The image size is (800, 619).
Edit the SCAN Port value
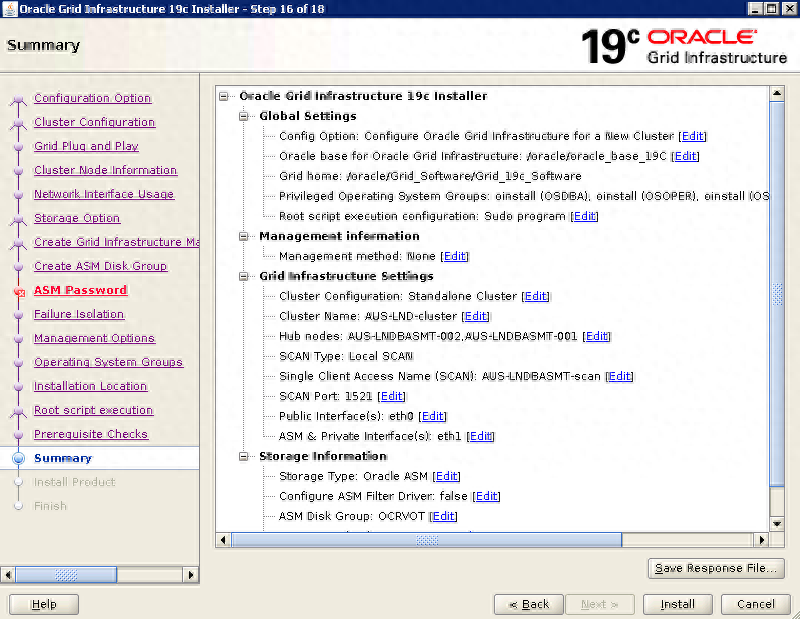coord(391,396)
